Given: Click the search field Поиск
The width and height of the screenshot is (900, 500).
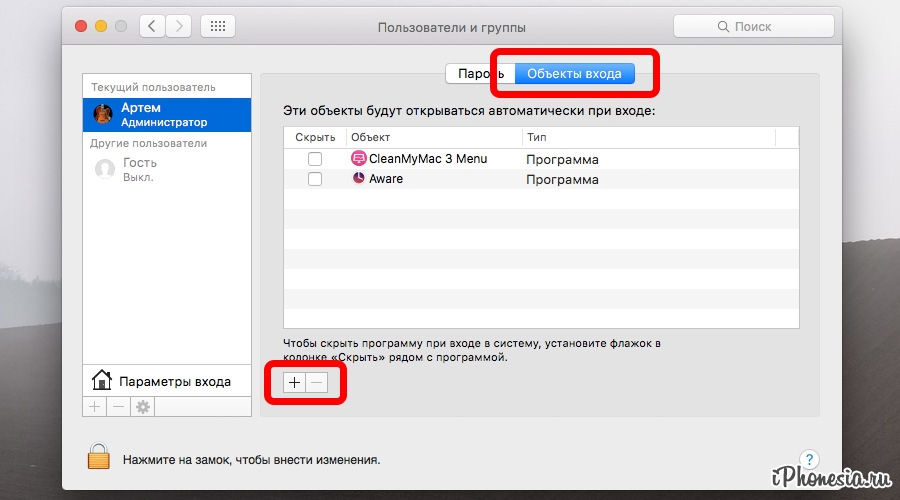Looking at the screenshot, I should [x=753, y=26].
